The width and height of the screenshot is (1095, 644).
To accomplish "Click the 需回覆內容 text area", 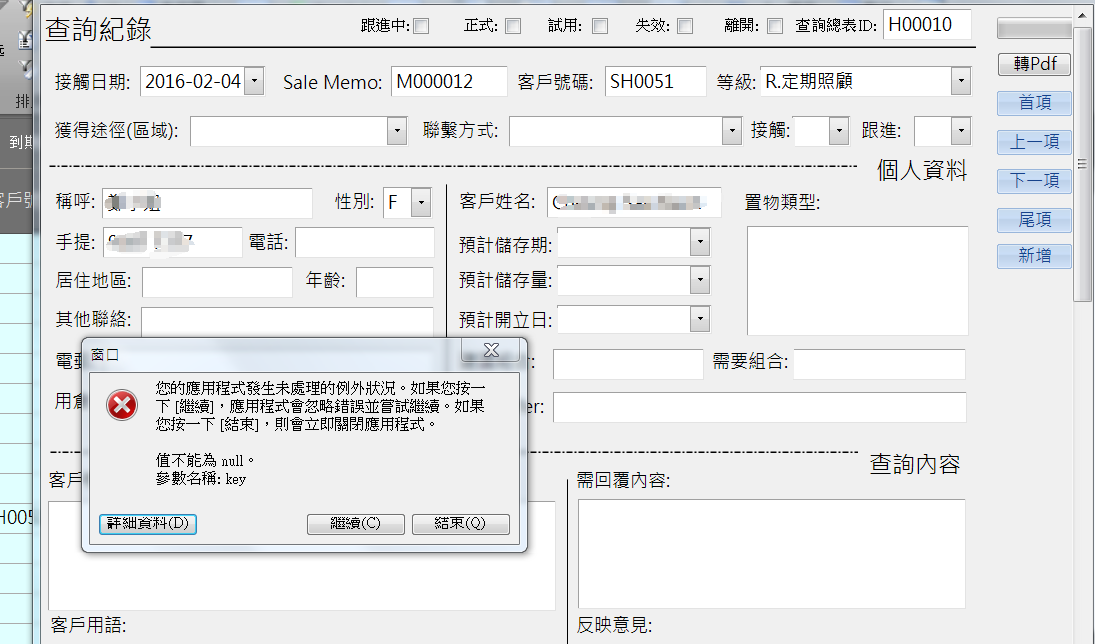I will [x=772, y=553].
